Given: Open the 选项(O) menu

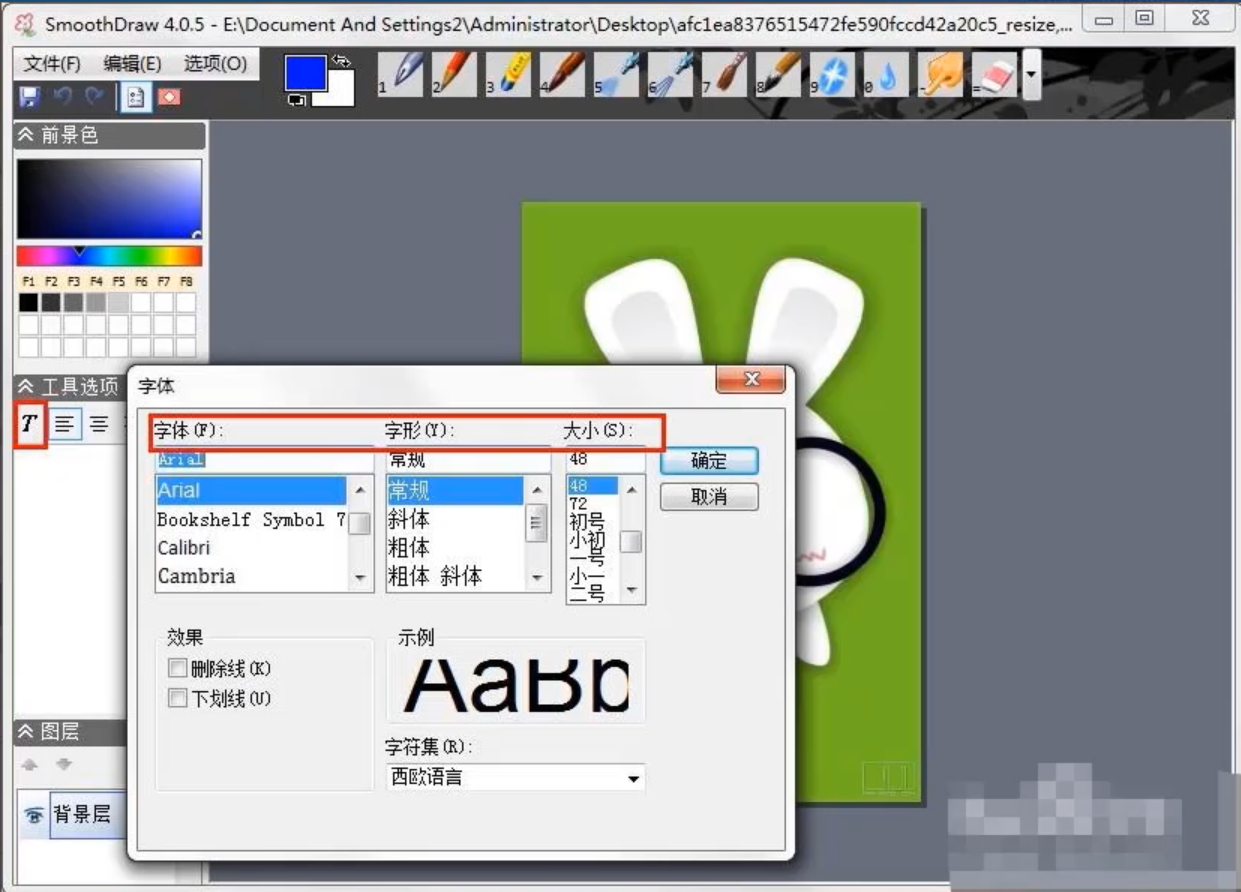Looking at the screenshot, I should click(215, 64).
